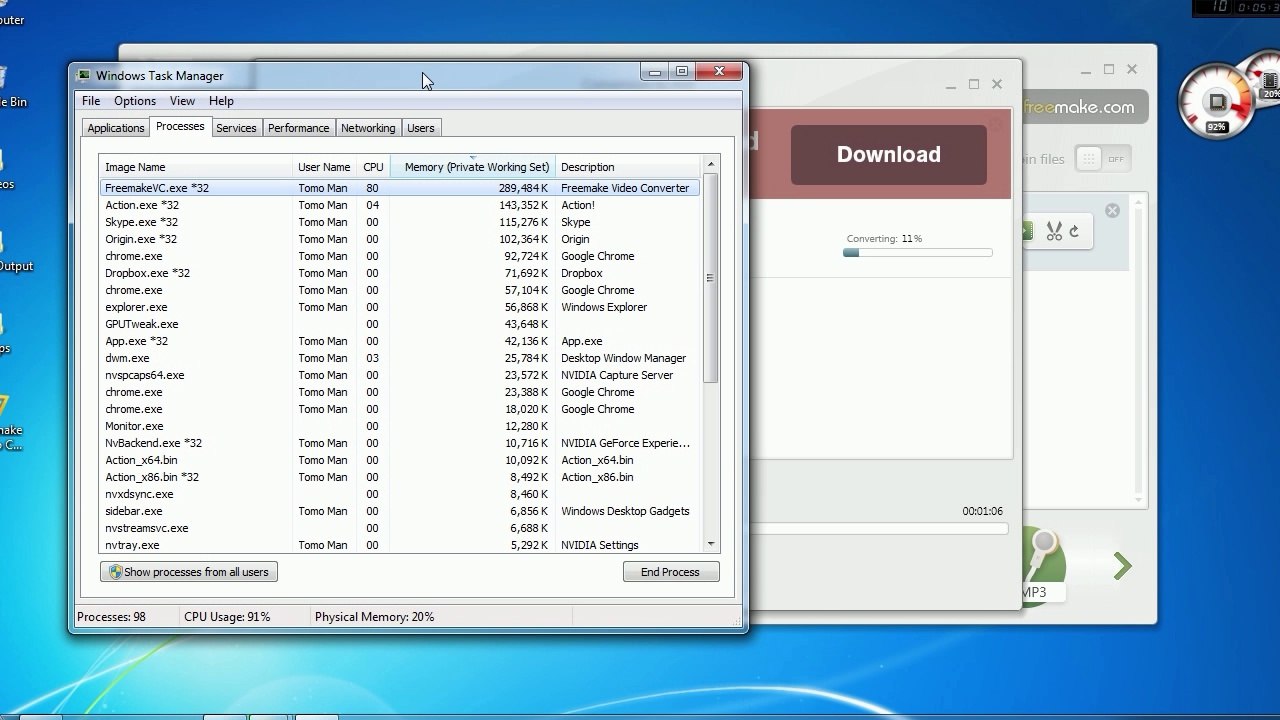Click the 289,484 K memory value
Image resolution: width=1280 pixels, height=720 pixels.
tap(523, 188)
